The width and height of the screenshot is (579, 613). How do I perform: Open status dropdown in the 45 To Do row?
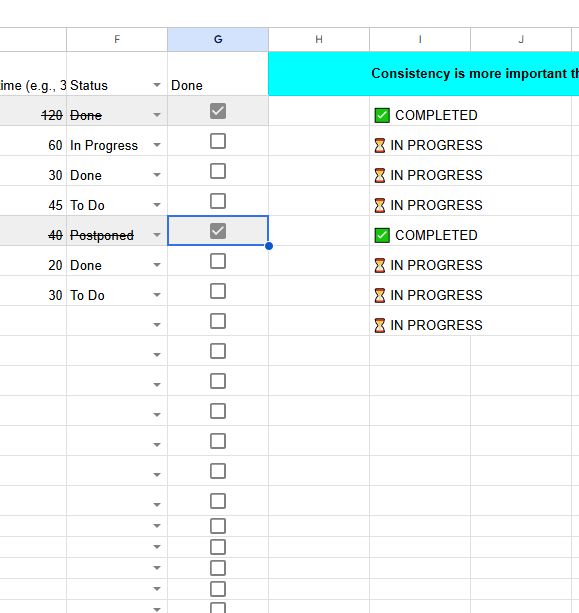pyautogui.click(x=157, y=205)
